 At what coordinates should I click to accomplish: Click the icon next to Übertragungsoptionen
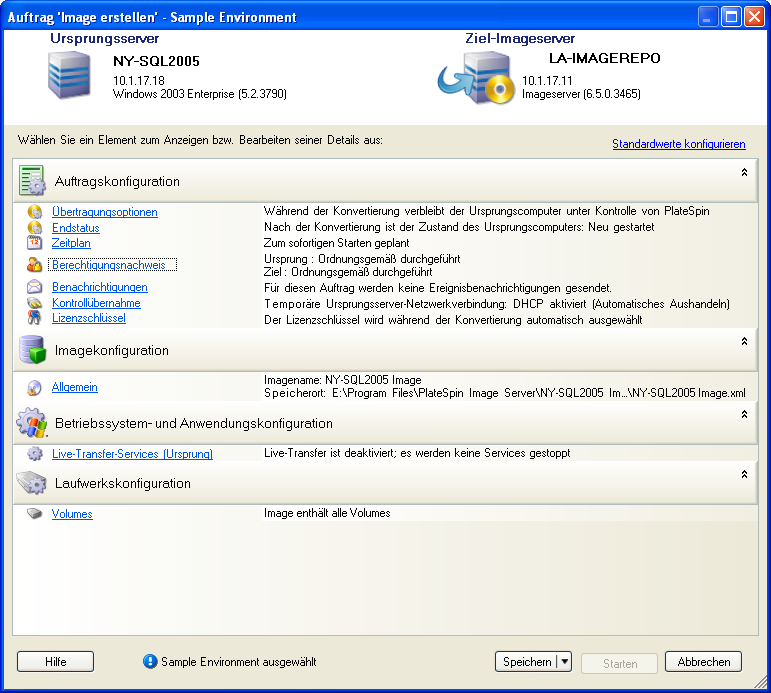(x=34, y=212)
